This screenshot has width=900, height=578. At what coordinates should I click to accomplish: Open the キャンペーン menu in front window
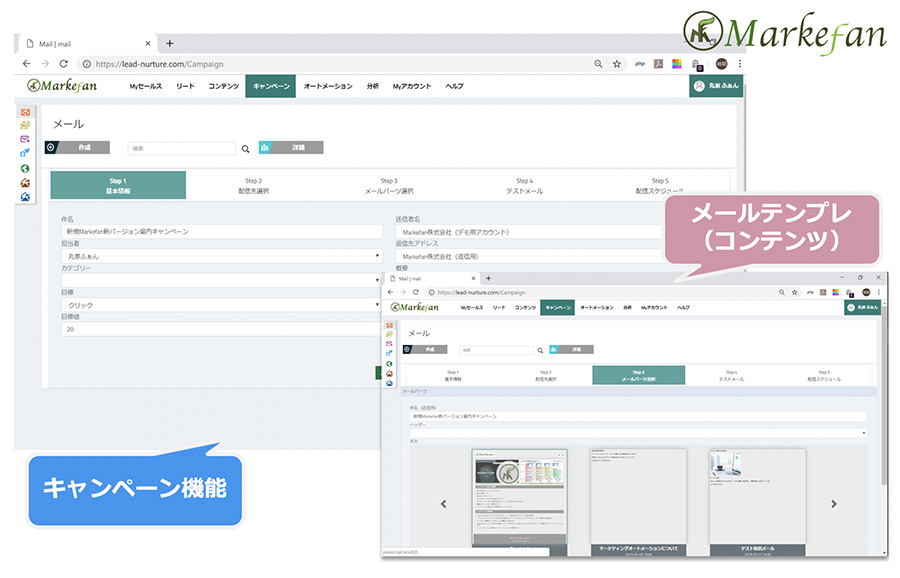tap(557, 308)
